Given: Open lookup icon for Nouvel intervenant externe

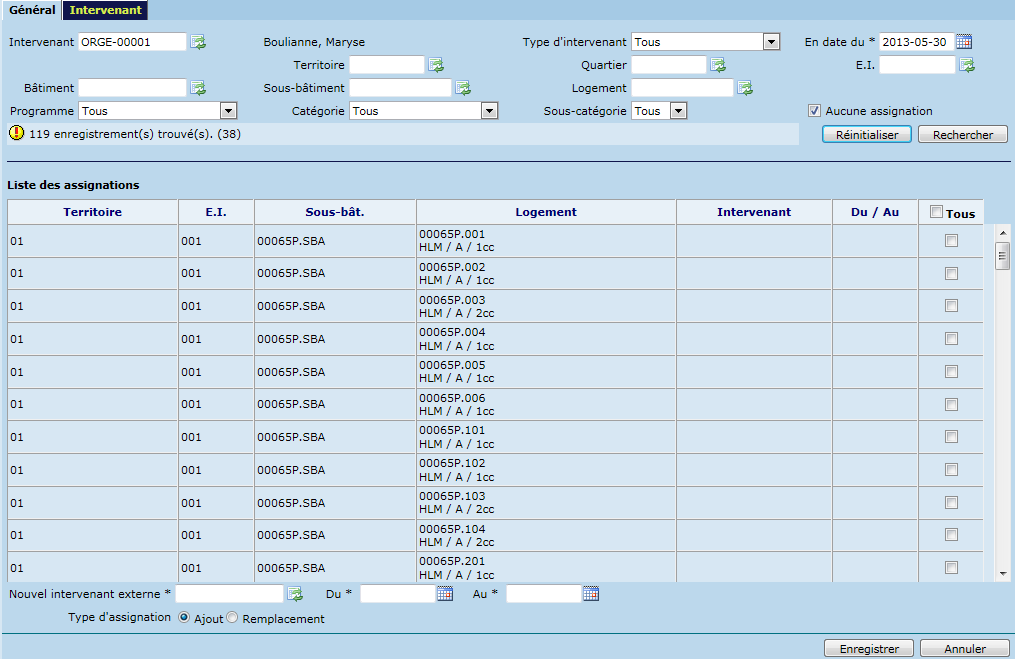Looking at the screenshot, I should pyautogui.click(x=295, y=594).
